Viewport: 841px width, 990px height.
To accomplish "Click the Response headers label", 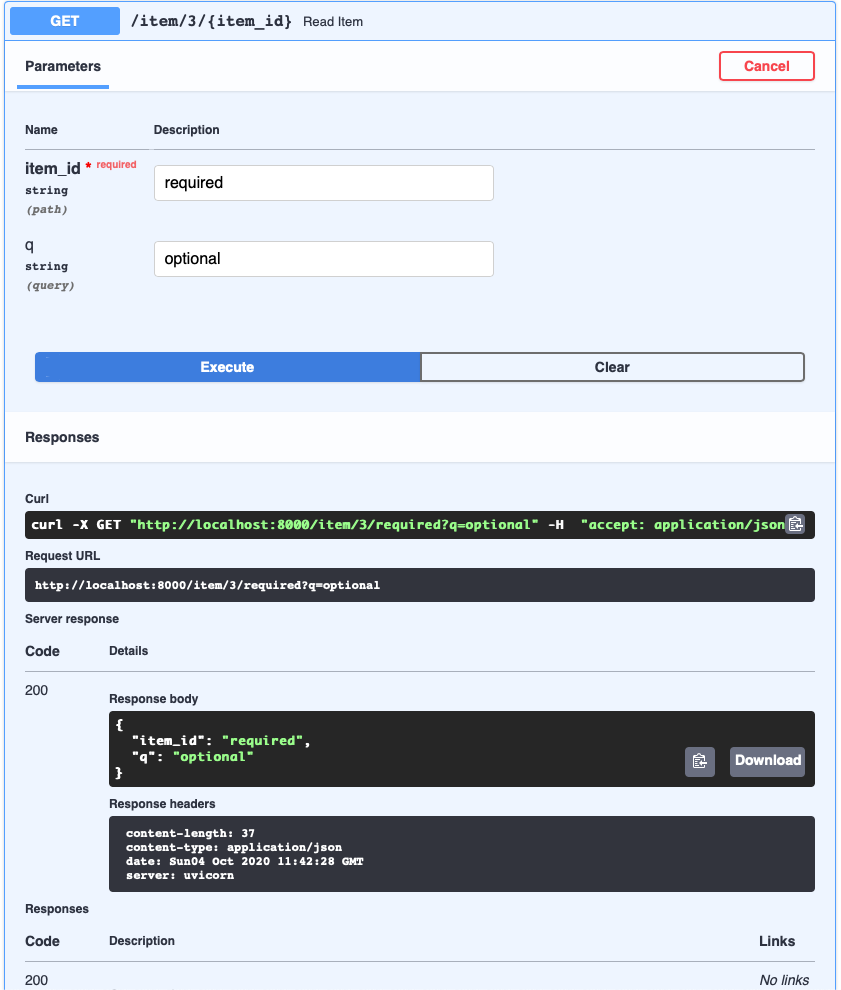I will click(162, 804).
